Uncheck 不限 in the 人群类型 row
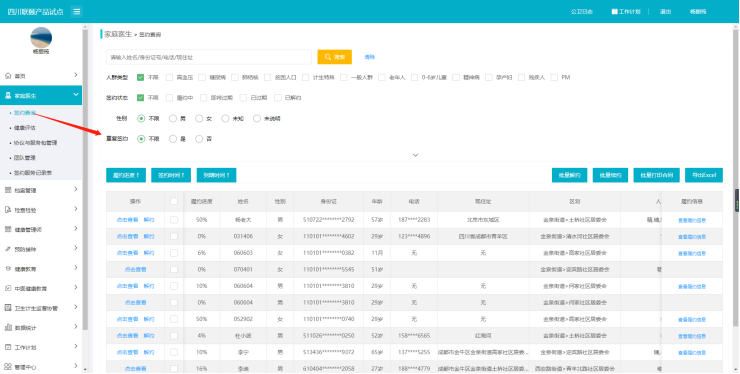The image size is (740, 374). [x=141, y=77]
